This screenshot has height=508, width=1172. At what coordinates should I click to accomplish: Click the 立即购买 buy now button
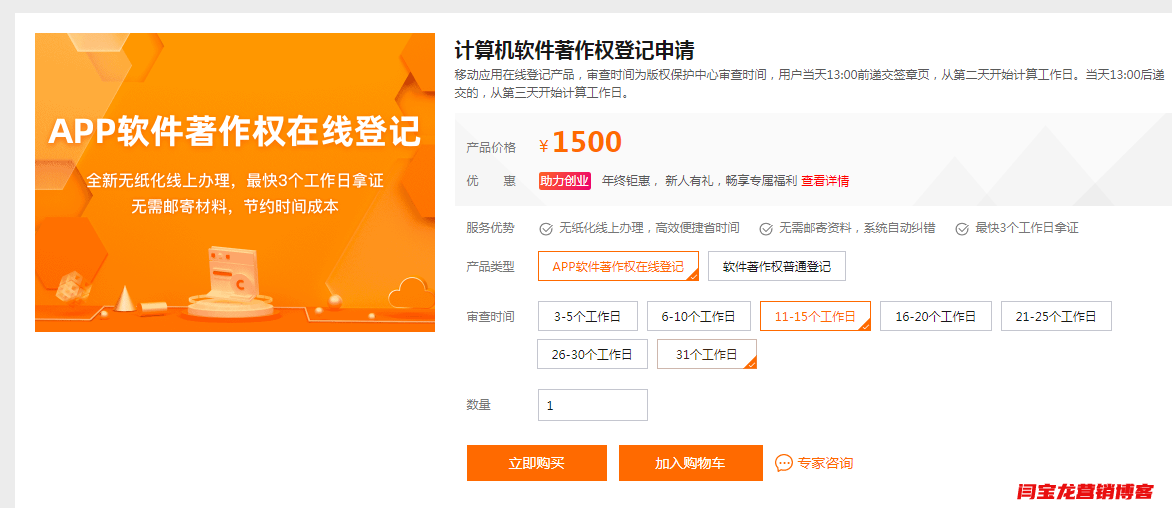(x=537, y=463)
